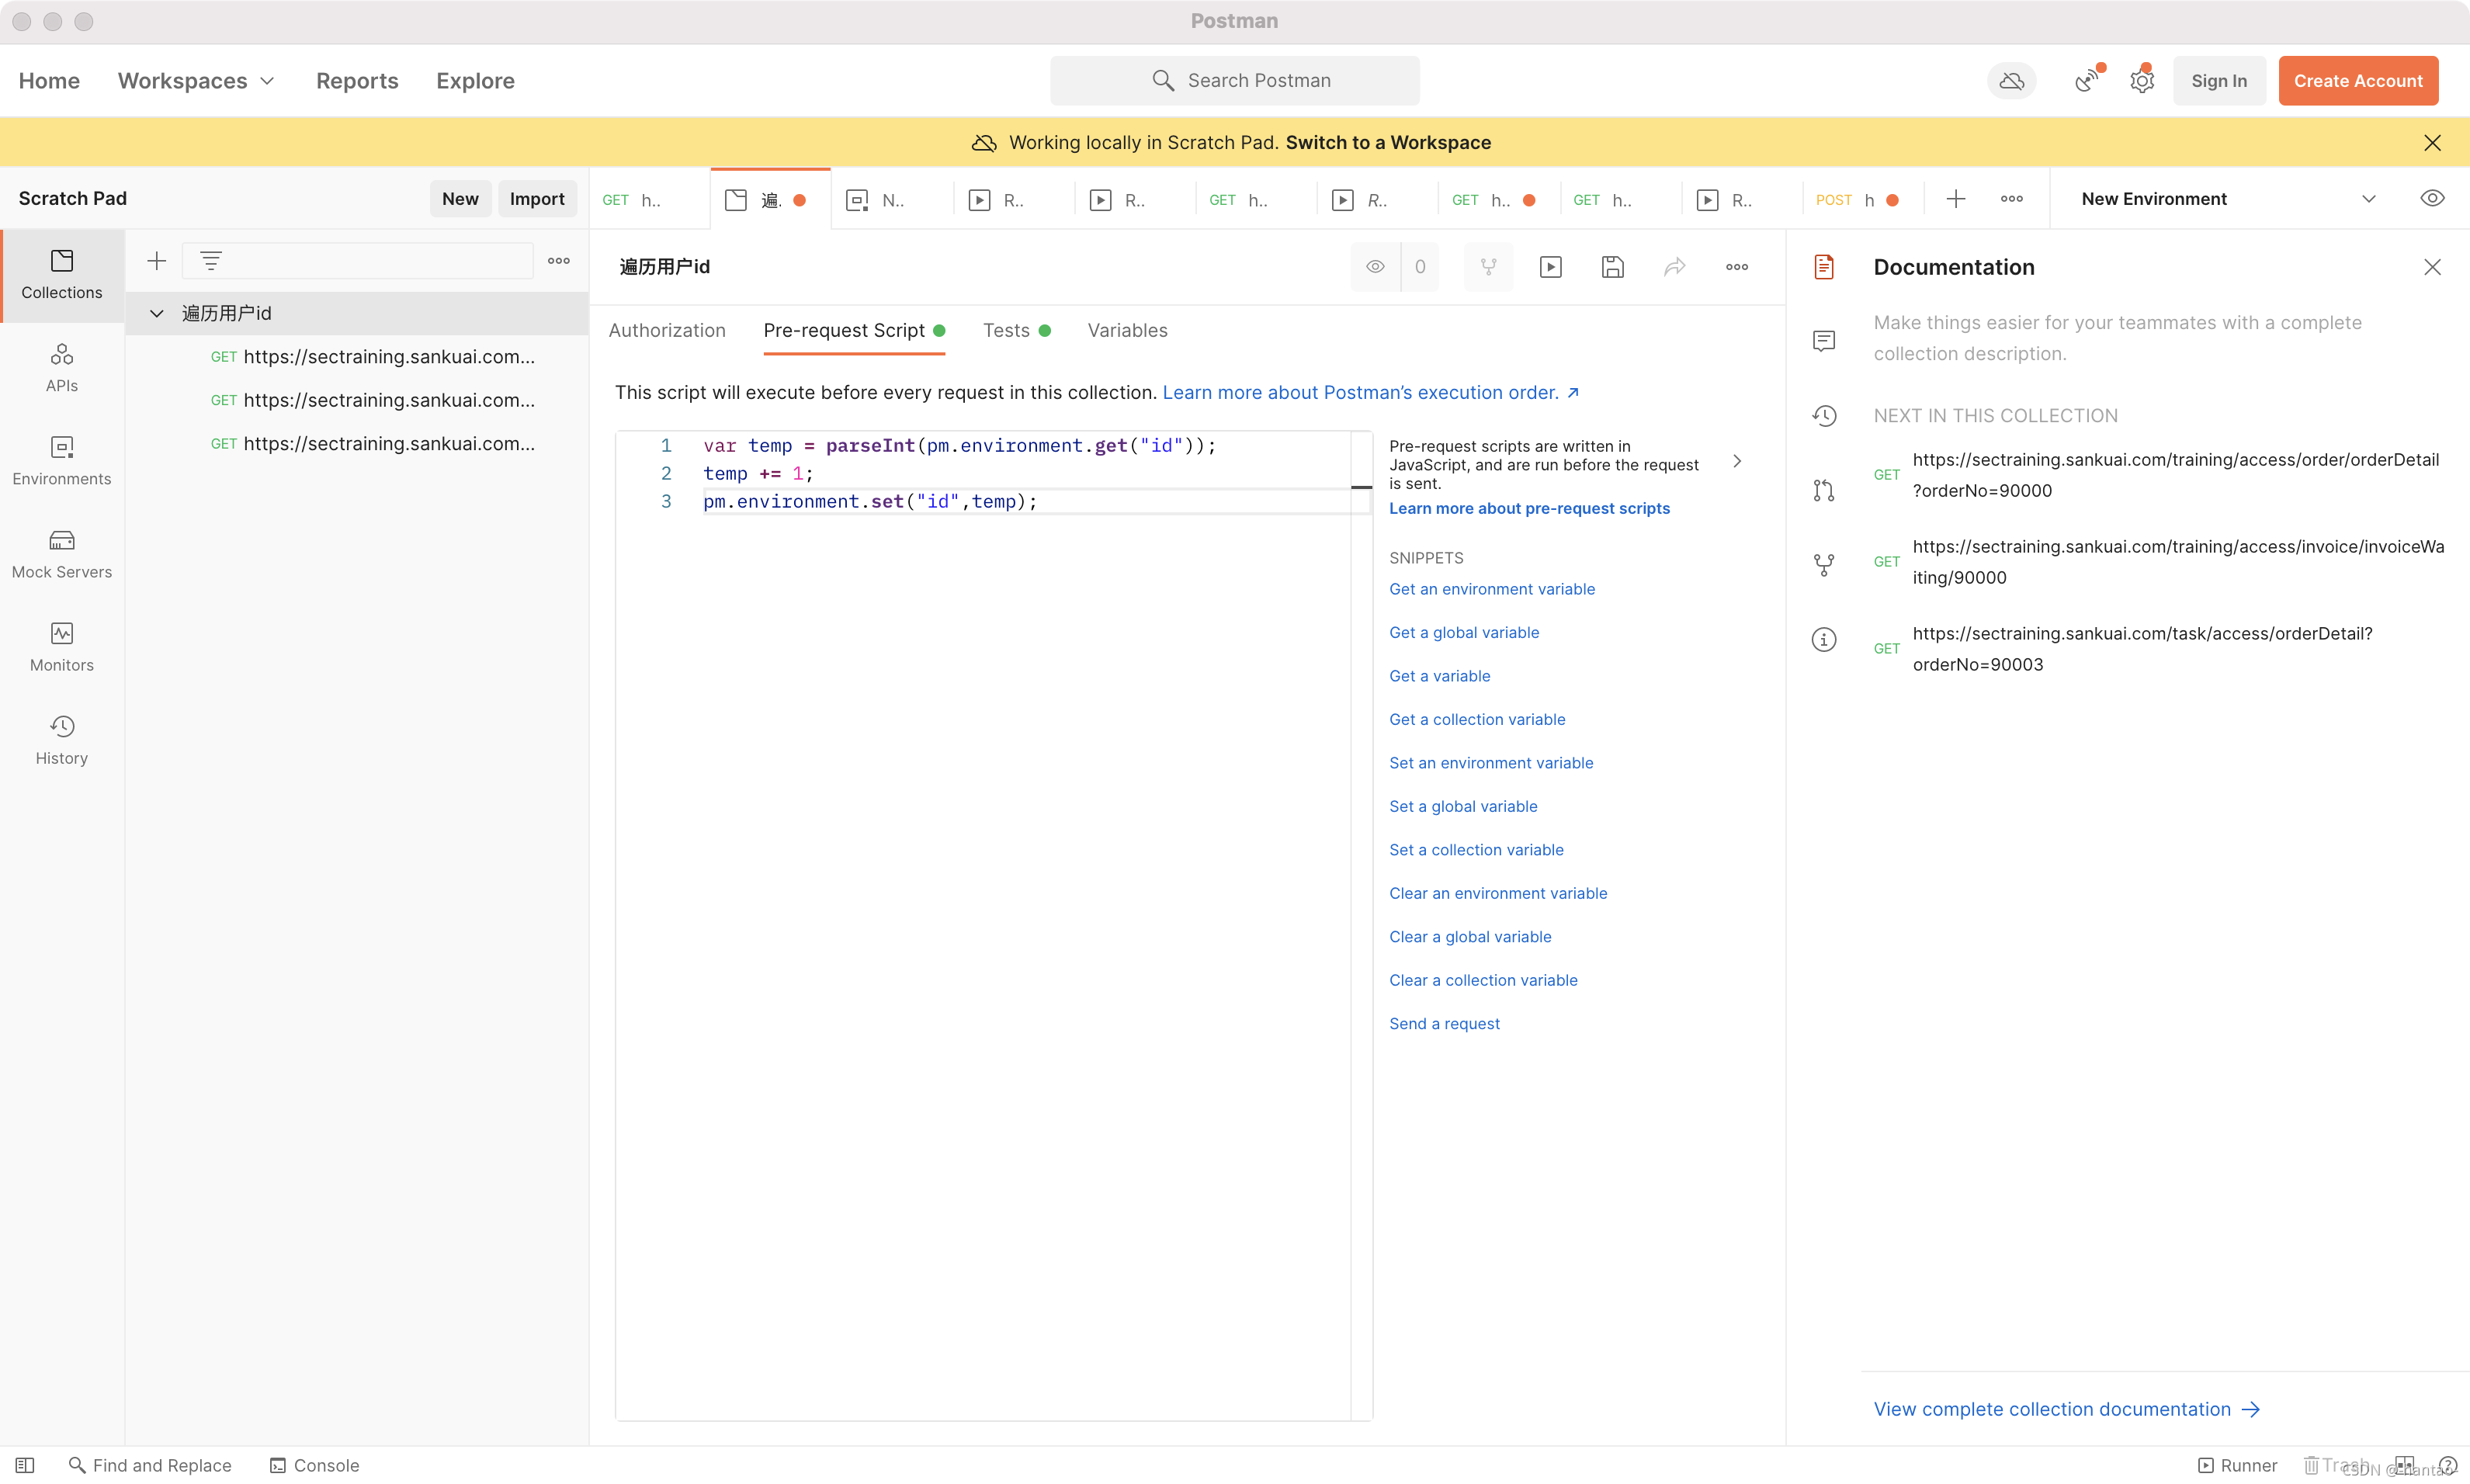Run the collection with play icon
This screenshot has height=1484, width=2470.
tap(1551, 267)
